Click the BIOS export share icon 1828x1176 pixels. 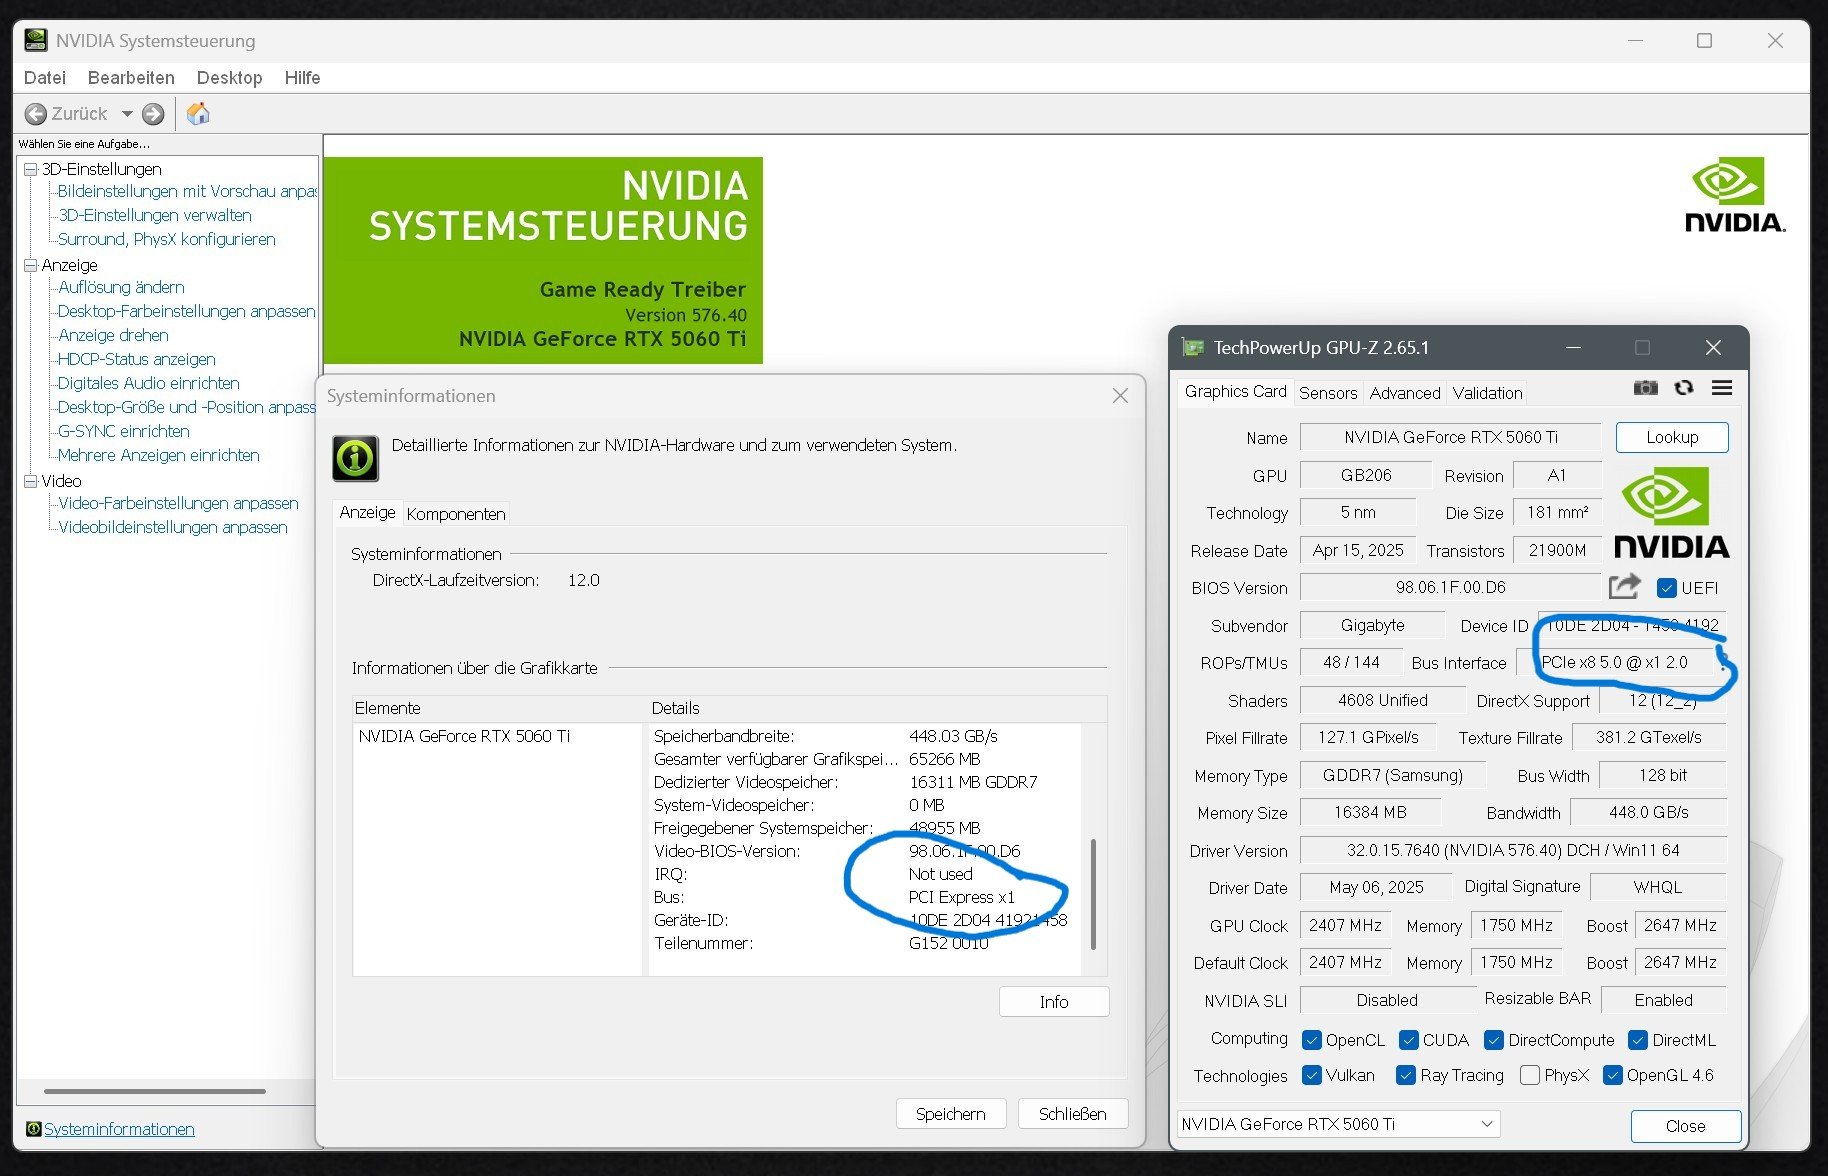pos(1625,587)
